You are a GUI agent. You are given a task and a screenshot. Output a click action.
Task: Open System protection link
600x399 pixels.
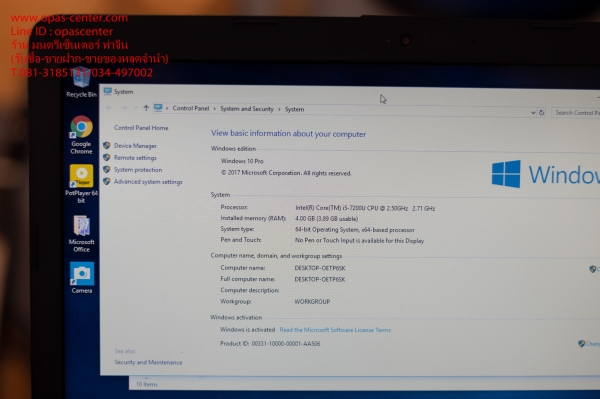pos(138,169)
